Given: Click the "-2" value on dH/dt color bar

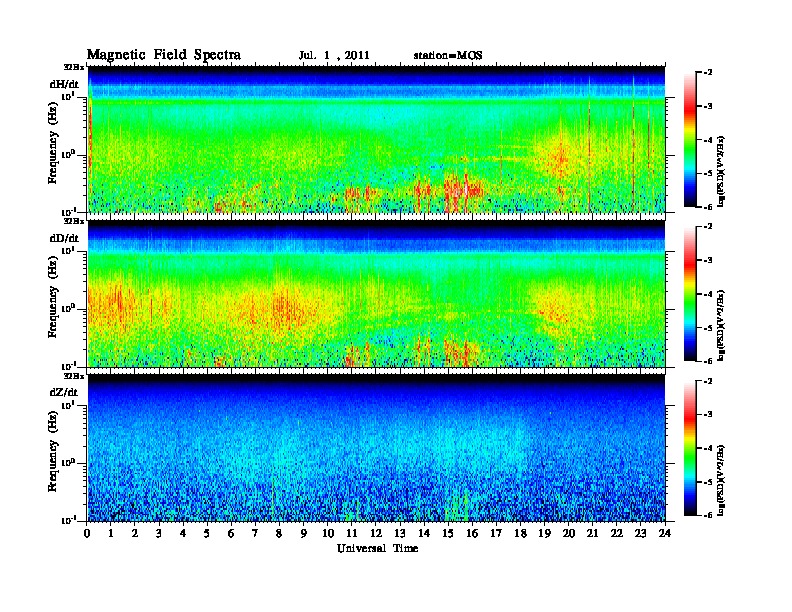Looking at the screenshot, I should point(708,73).
